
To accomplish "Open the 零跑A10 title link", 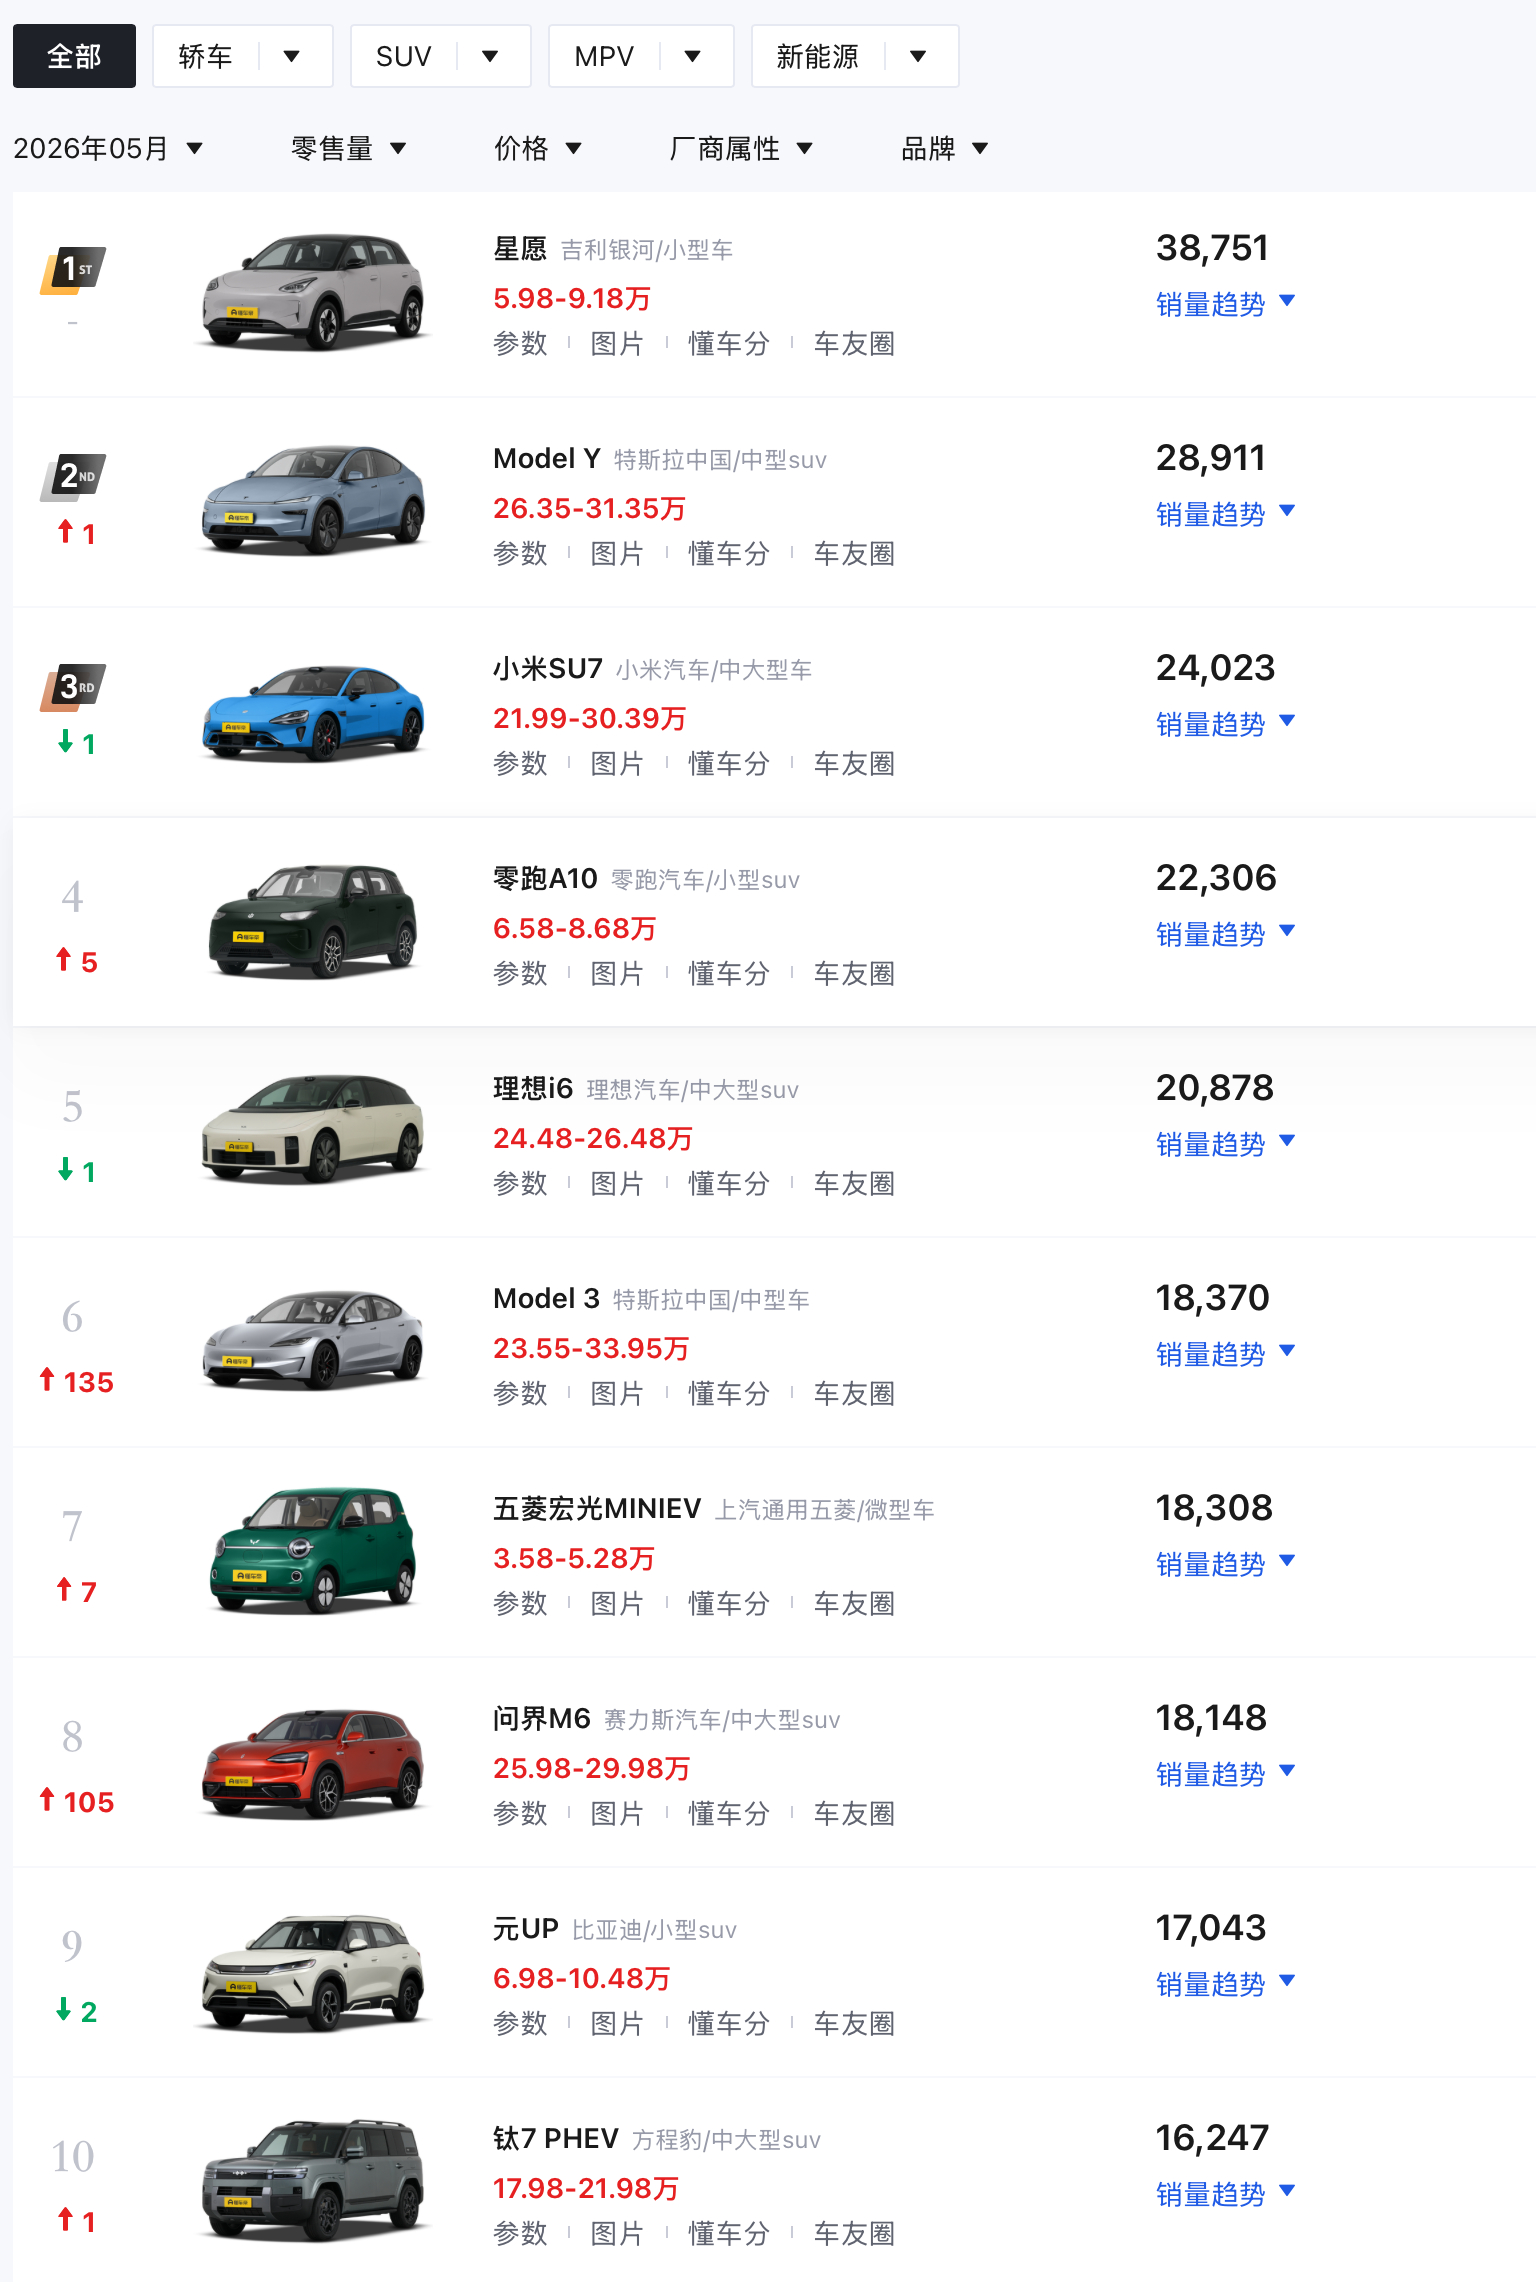I will (545, 879).
